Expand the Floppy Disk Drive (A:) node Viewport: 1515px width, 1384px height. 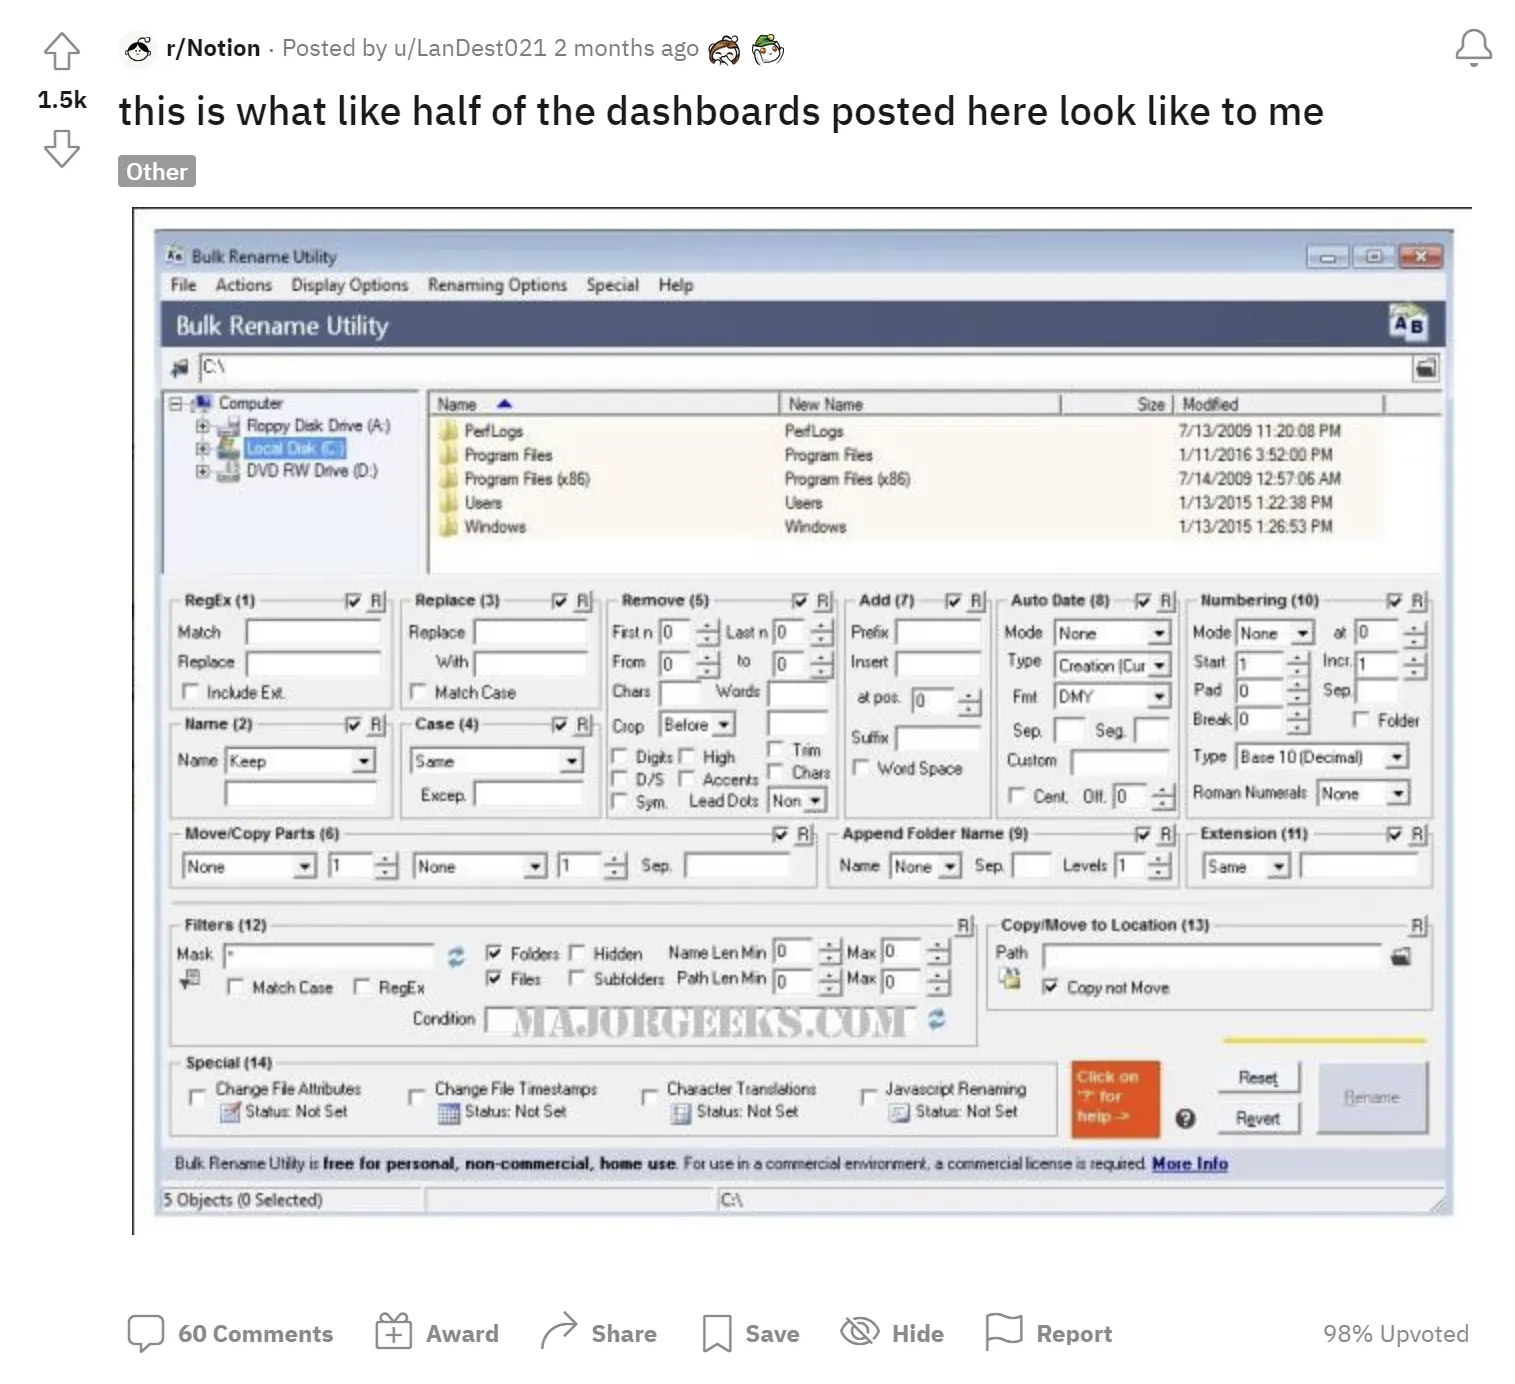(x=202, y=425)
